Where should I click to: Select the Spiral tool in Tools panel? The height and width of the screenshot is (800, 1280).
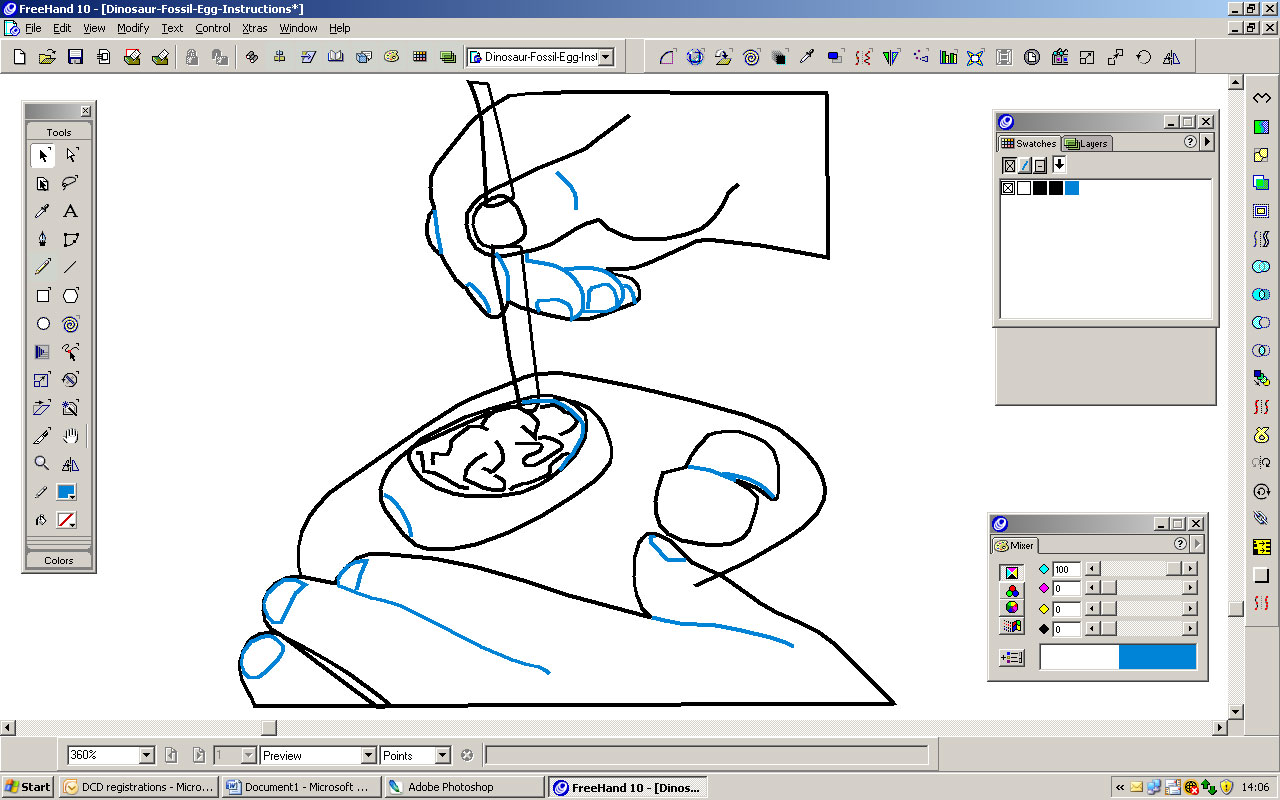click(x=71, y=324)
